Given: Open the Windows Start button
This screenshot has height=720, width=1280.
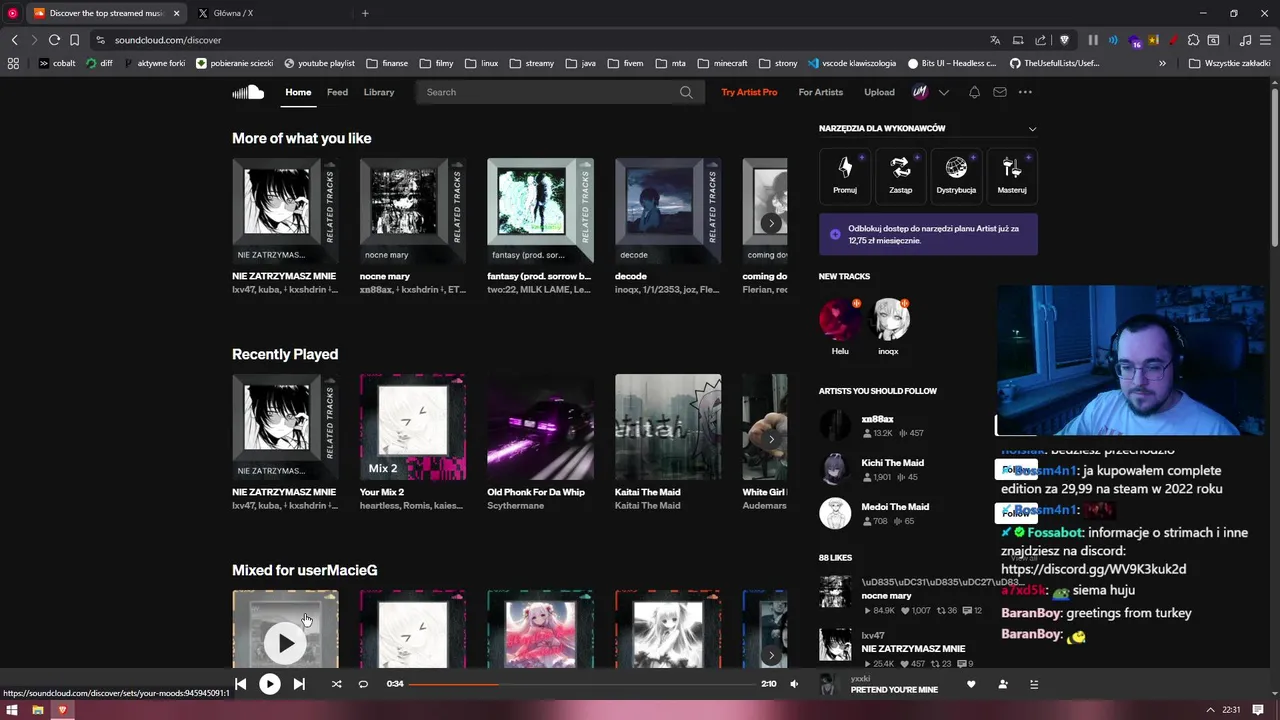Looking at the screenshot, I should 12,710.
